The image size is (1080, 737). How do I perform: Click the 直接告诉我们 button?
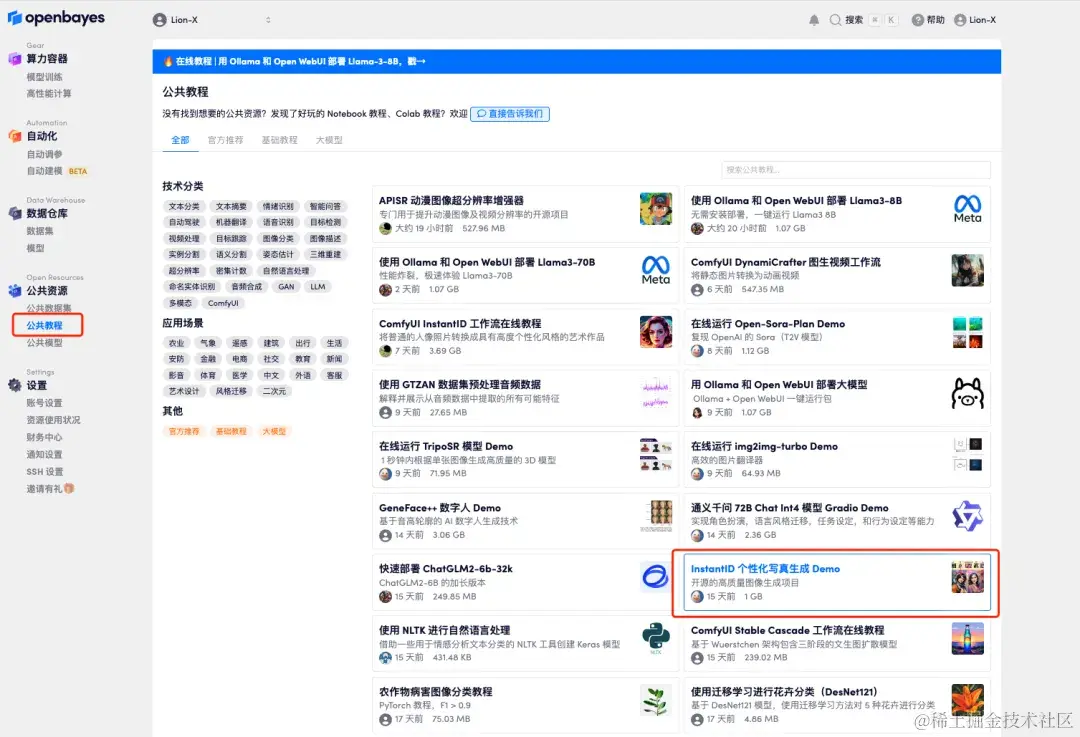(510, 114)
